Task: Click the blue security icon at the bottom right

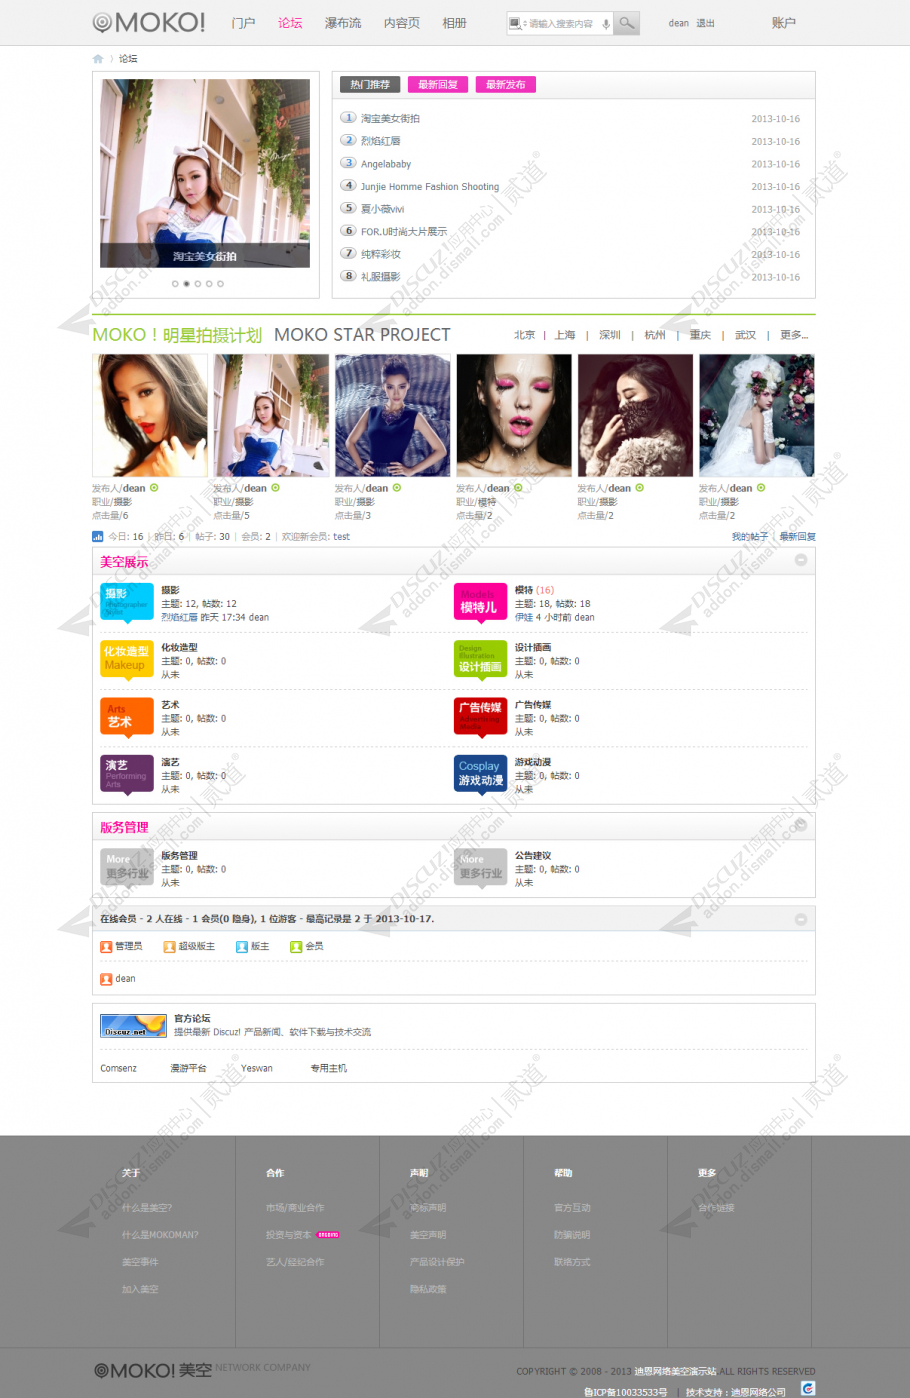Action: pos(808,1388)
